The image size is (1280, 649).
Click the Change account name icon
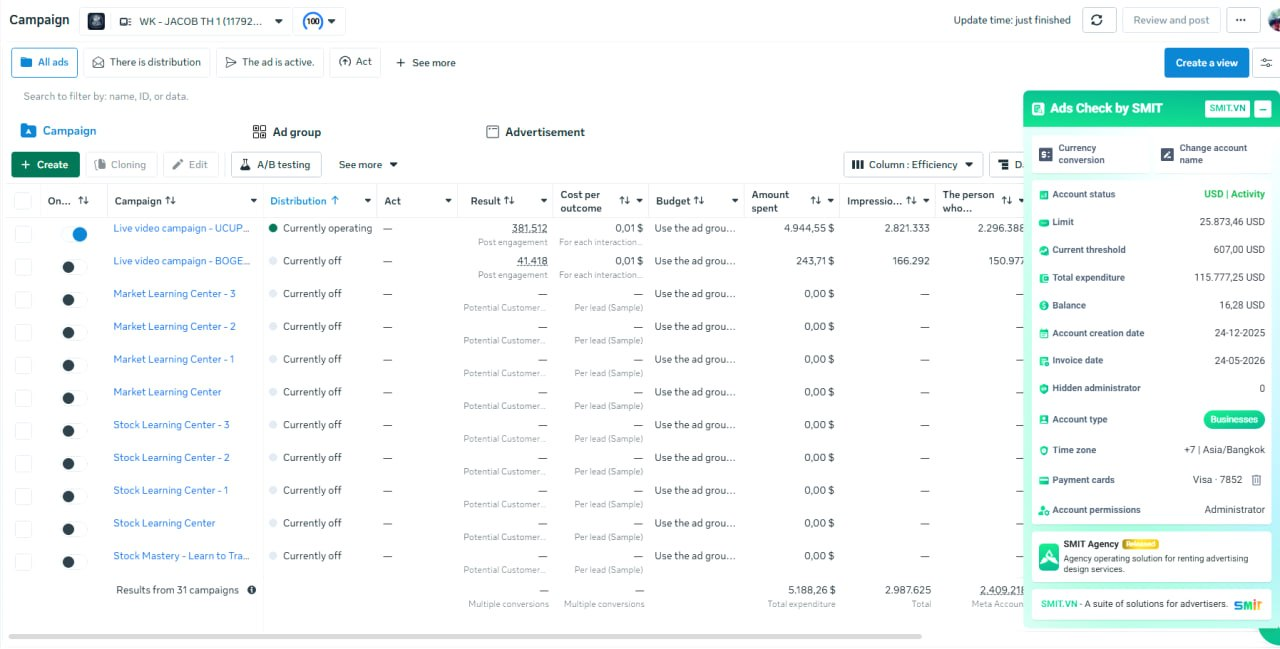(1166, 154)
